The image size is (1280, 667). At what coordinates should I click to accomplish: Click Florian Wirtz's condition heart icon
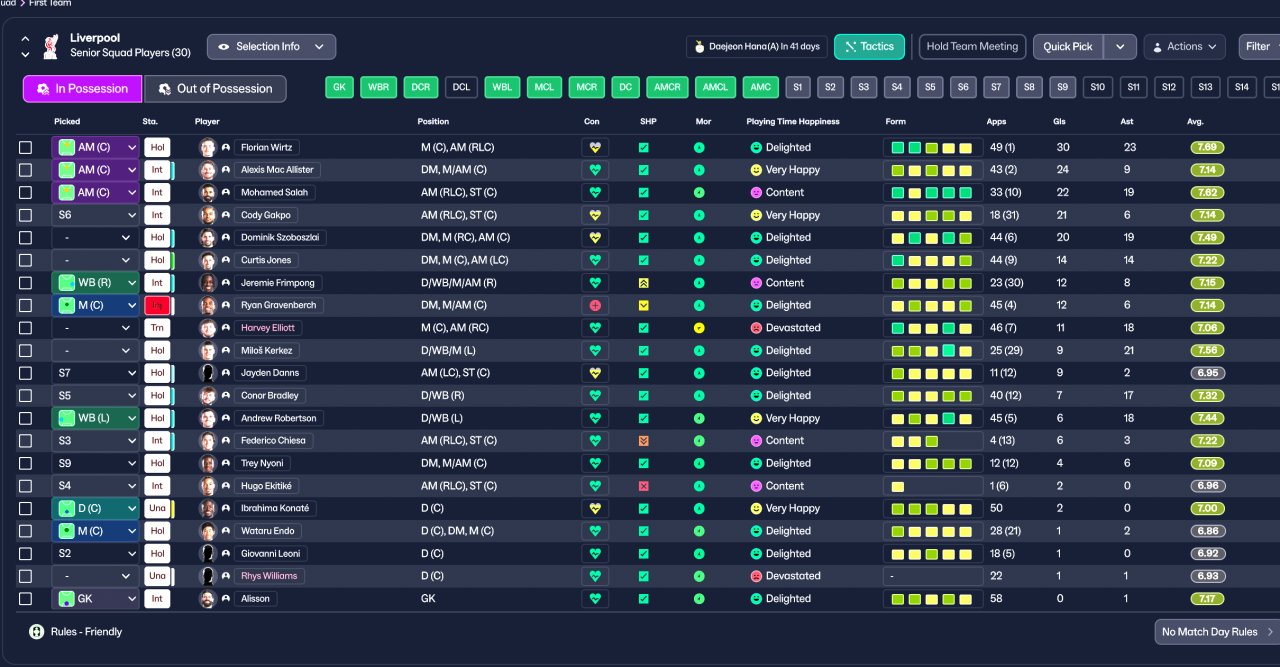pos(595,147)
